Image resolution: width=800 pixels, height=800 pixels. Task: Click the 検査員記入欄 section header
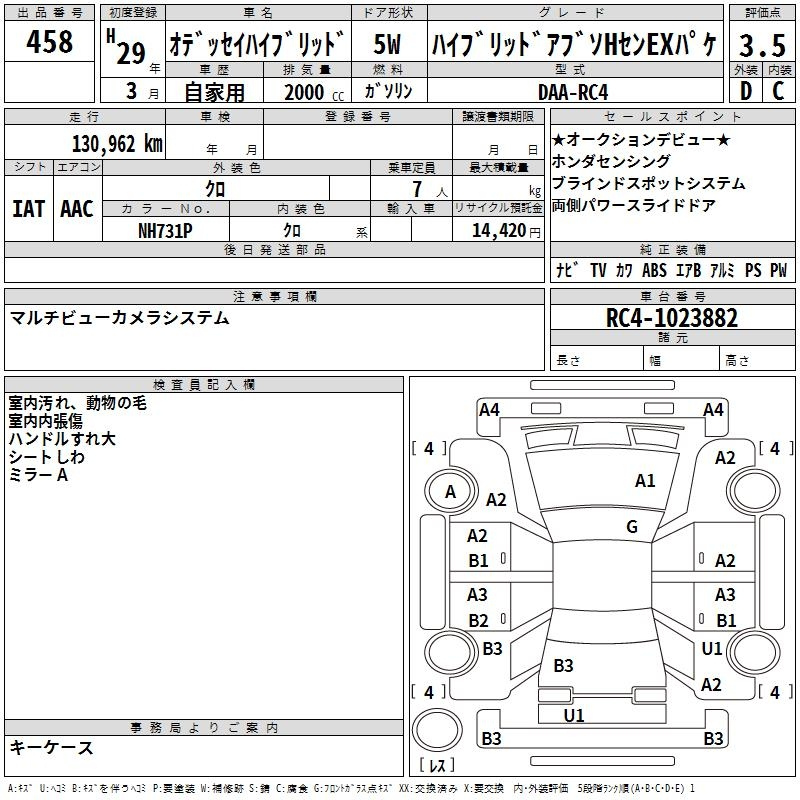204,385
